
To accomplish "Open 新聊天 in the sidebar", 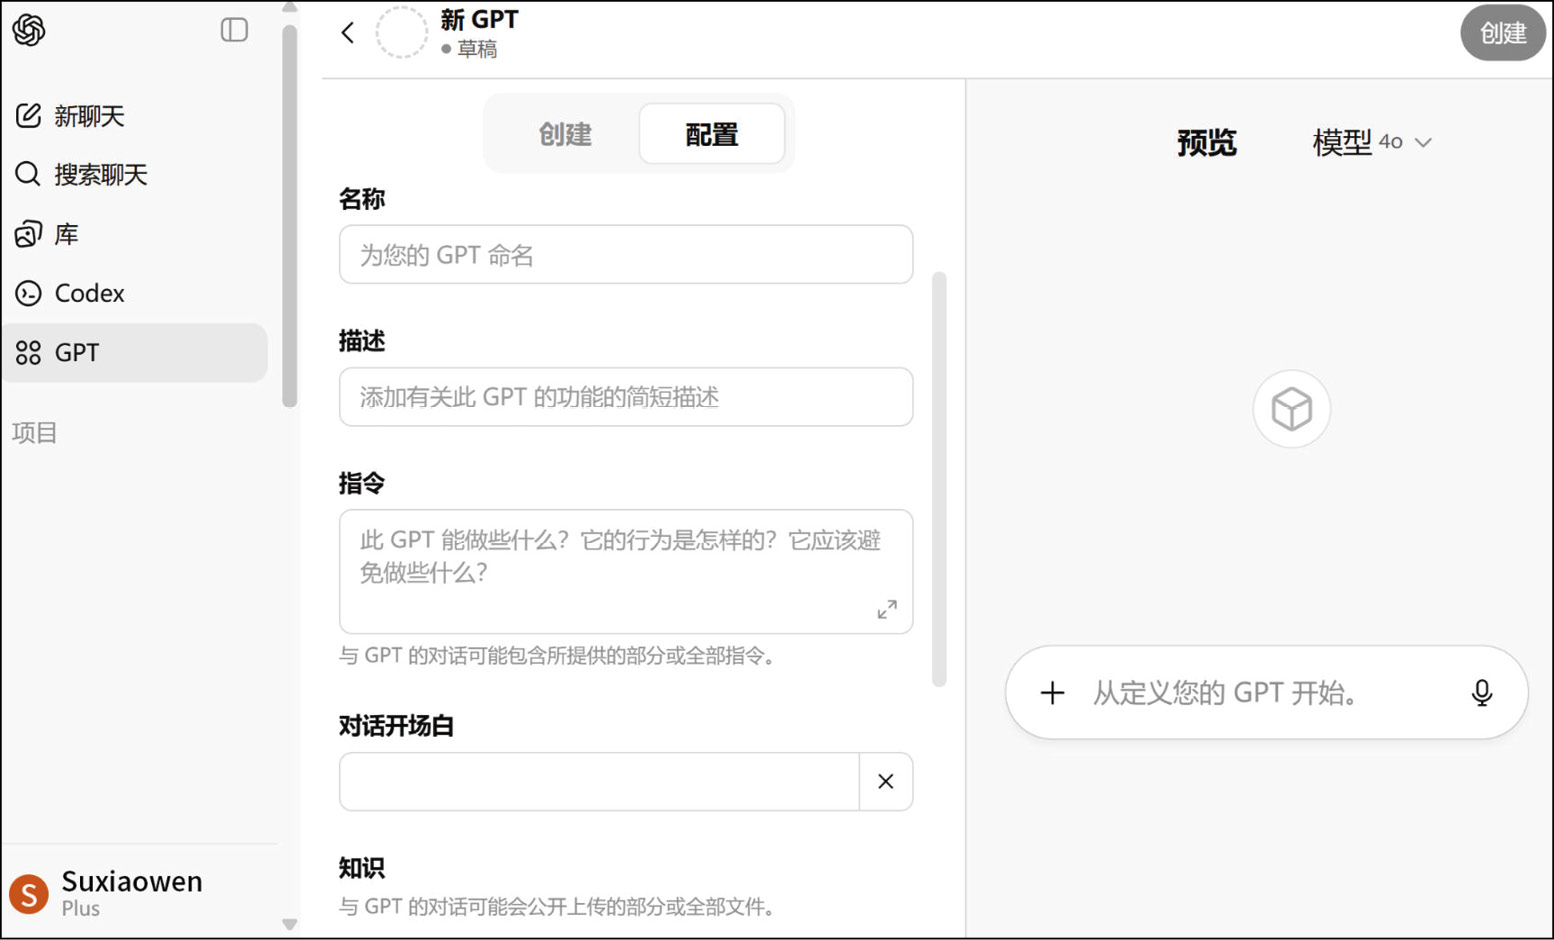I will coord(88,116).
